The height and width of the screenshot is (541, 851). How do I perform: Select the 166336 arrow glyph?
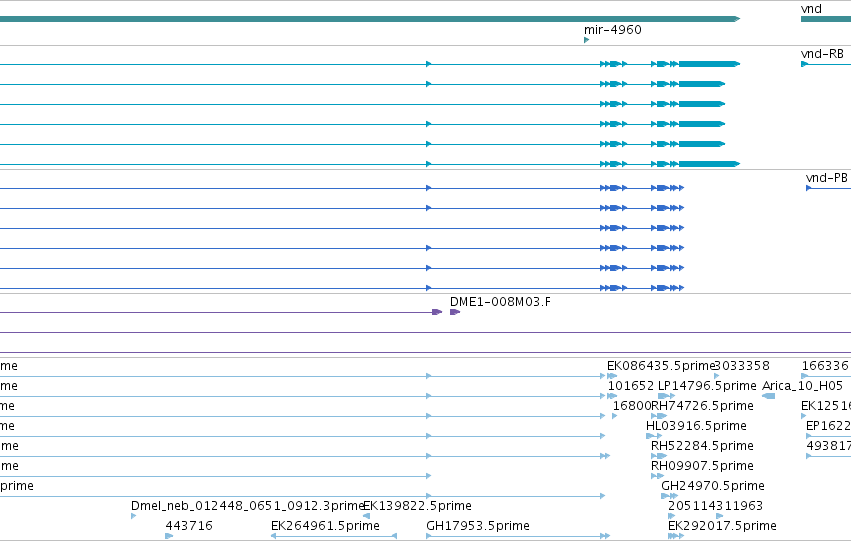coord(805,376)
